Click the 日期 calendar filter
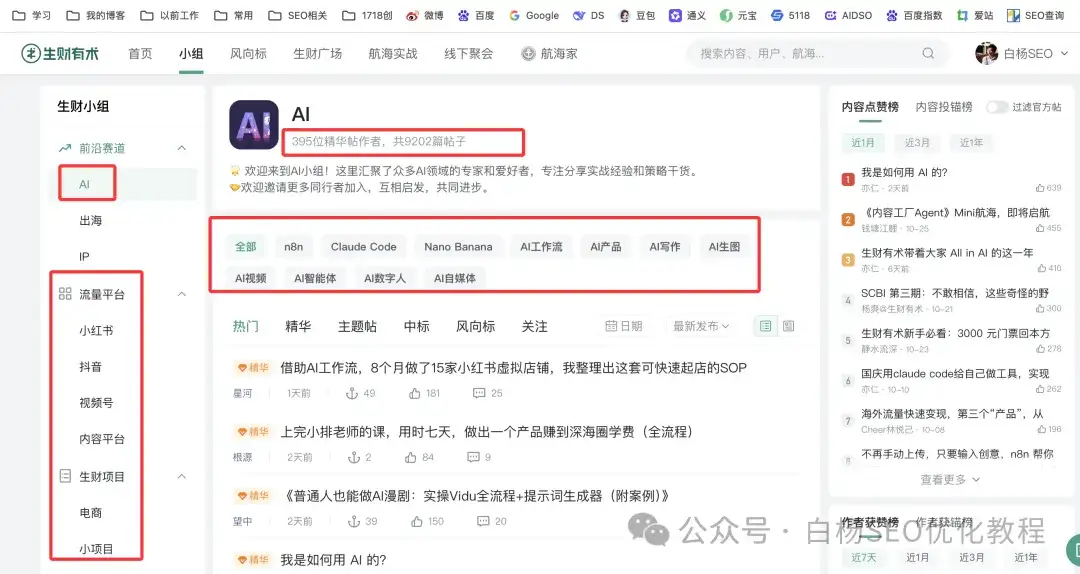The width and height of the screenshot is (1080, 574). (x=623, y=326)
